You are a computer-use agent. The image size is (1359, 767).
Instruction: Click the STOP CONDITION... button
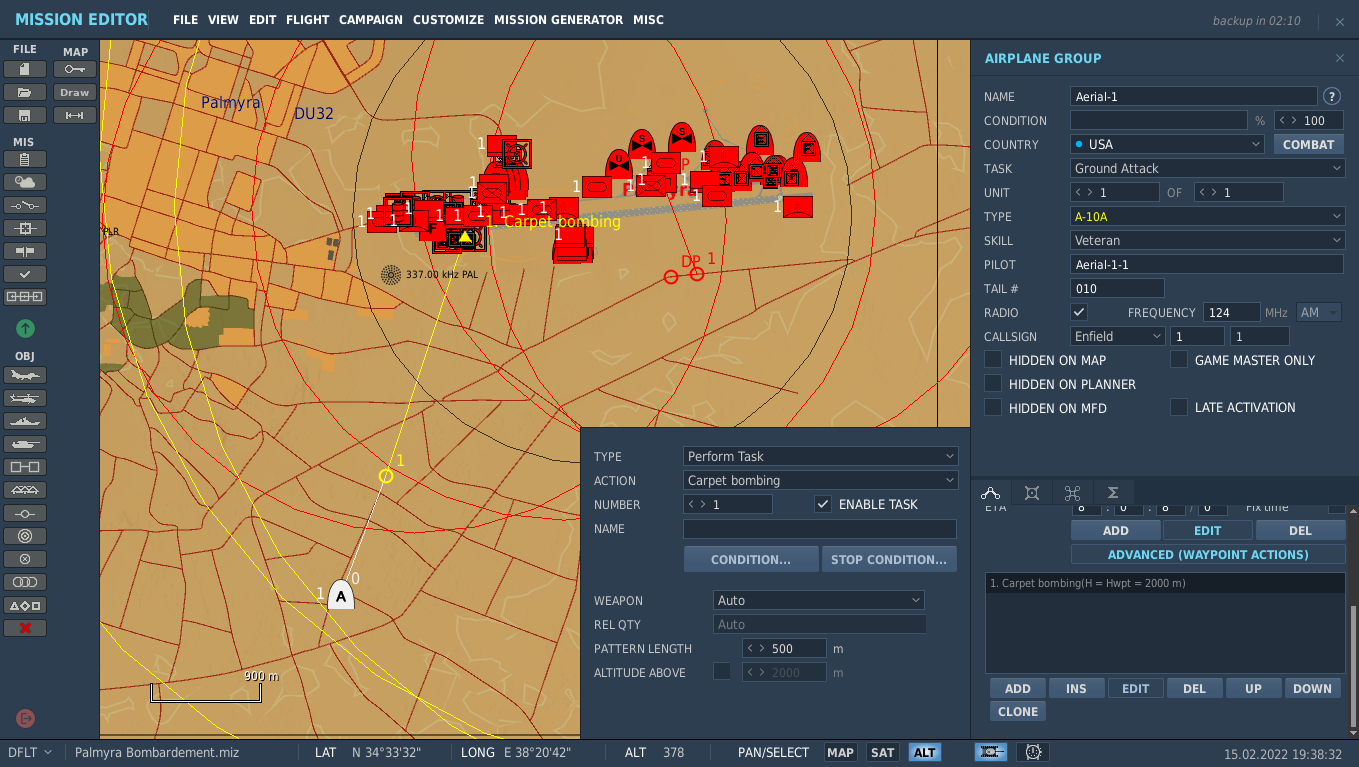click(889, 559)
